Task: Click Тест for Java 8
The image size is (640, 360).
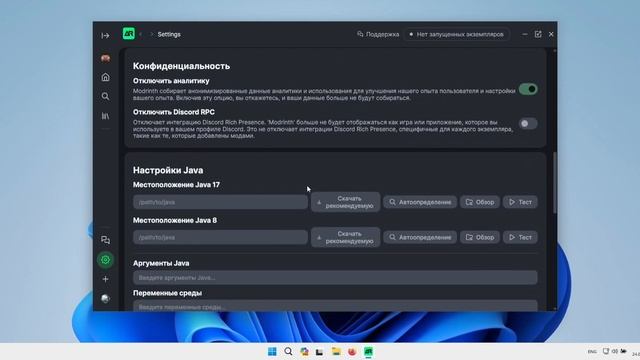Action: pos(520,237)
